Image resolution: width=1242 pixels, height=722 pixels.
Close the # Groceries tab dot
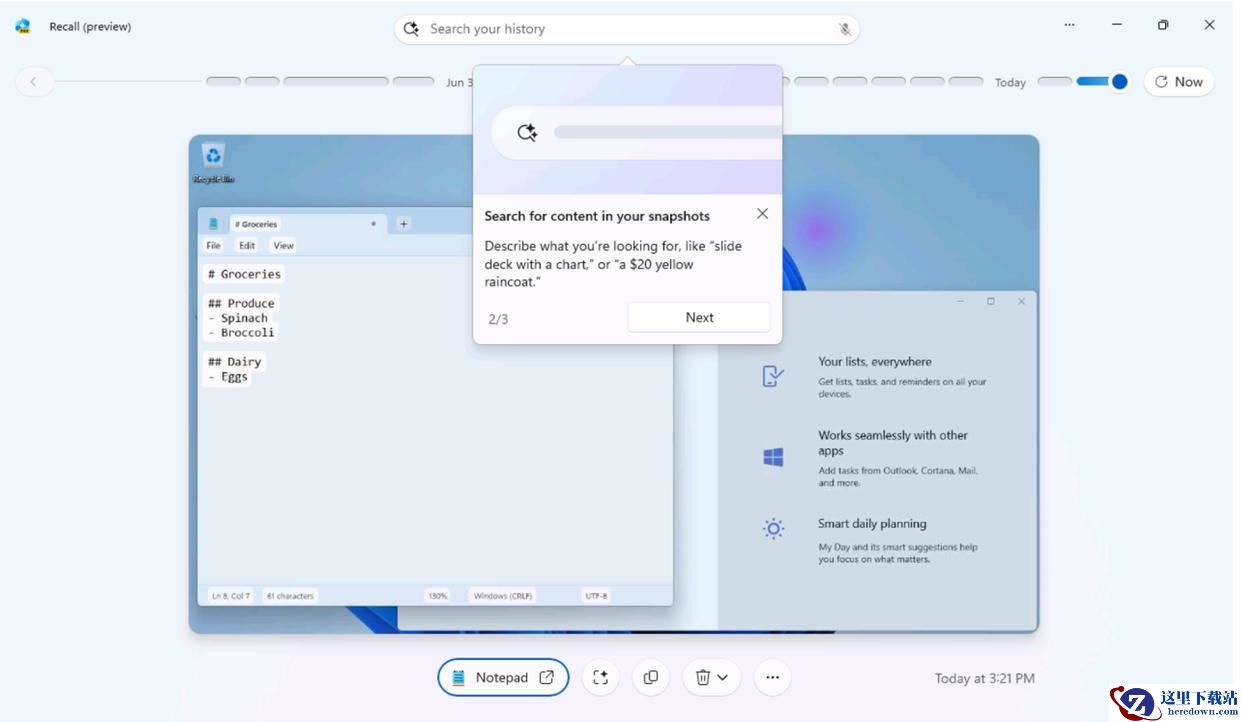373,224
